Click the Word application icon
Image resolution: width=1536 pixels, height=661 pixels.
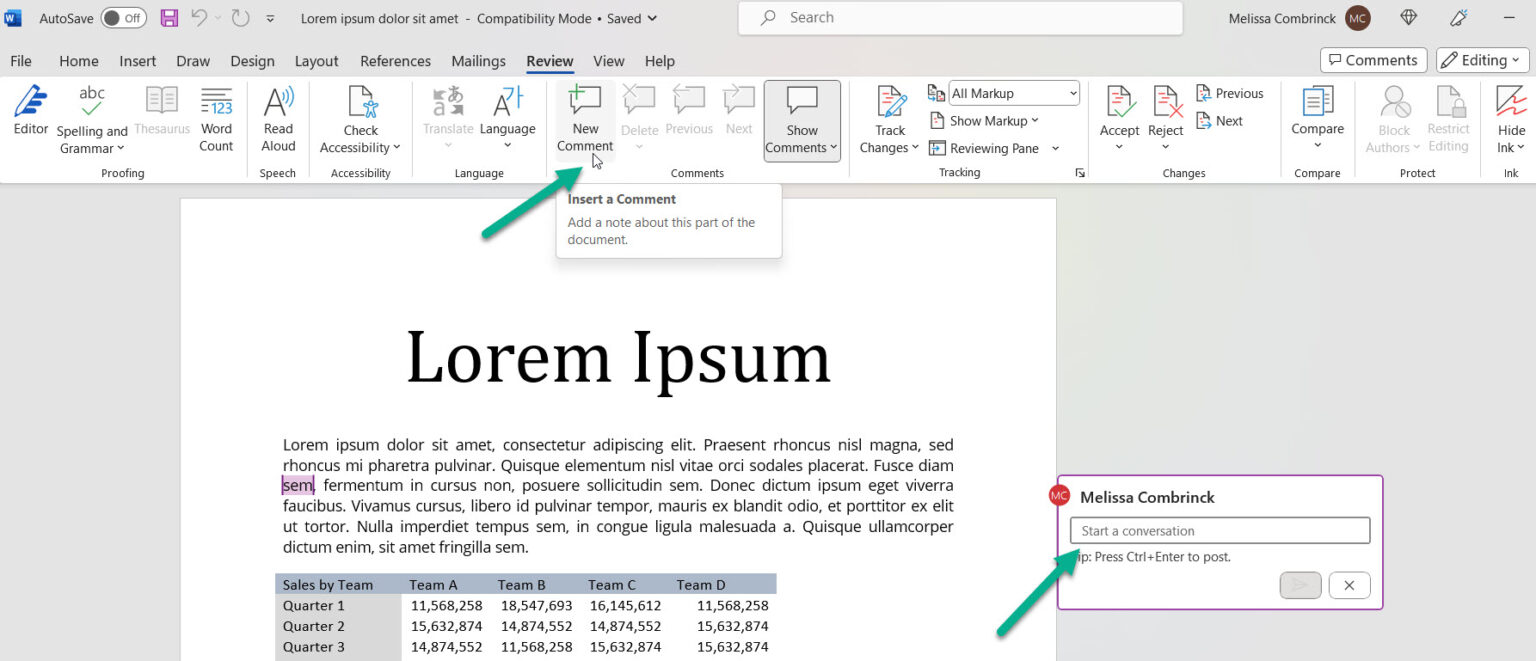(x=13, y=18)
